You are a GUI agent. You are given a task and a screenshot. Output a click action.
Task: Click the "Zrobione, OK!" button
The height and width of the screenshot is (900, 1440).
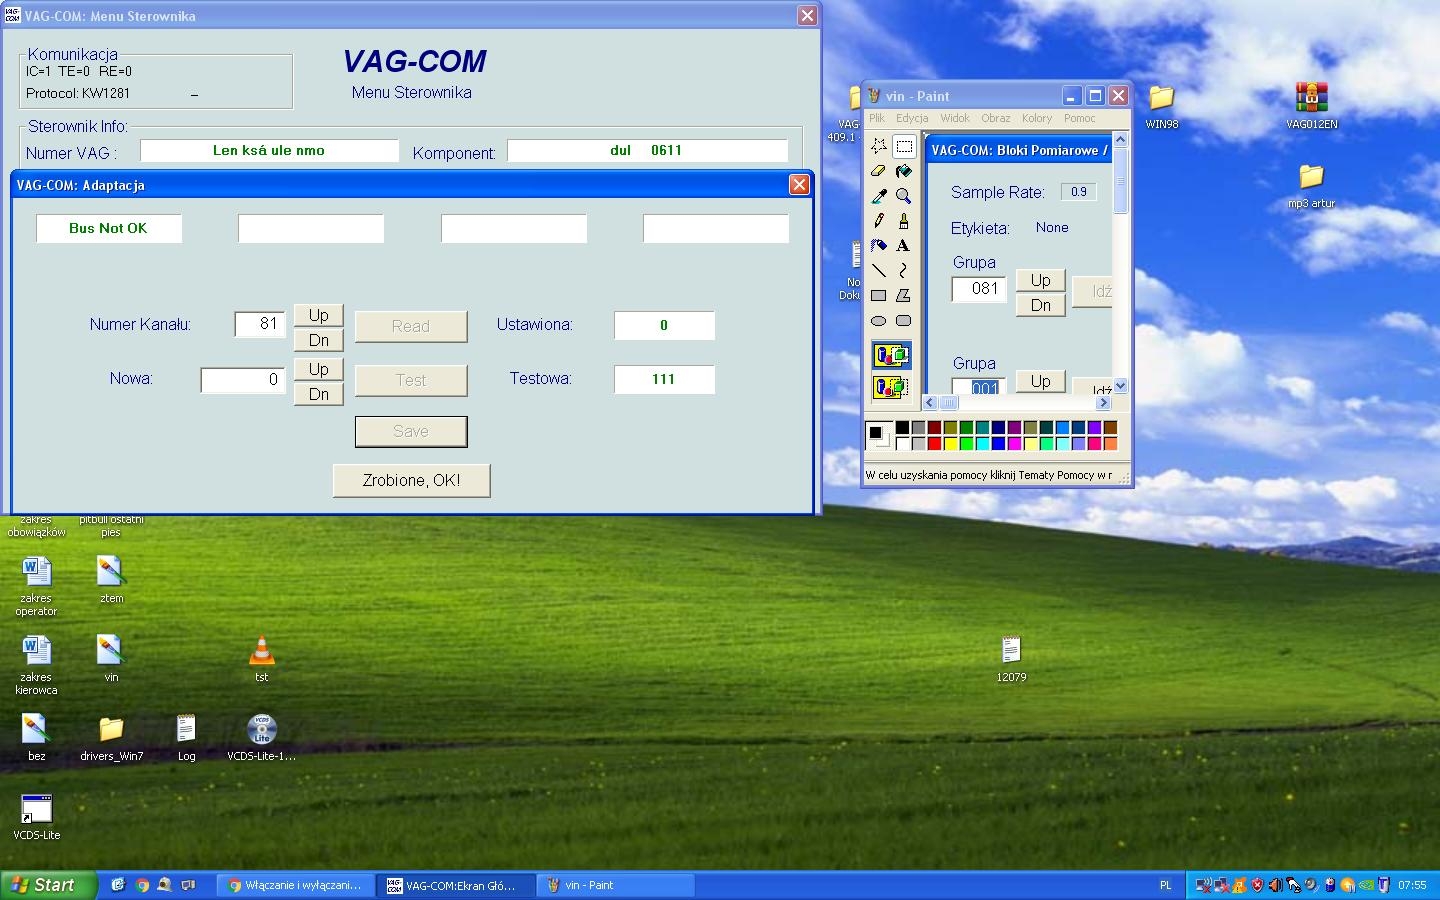(x=411, y=480)
